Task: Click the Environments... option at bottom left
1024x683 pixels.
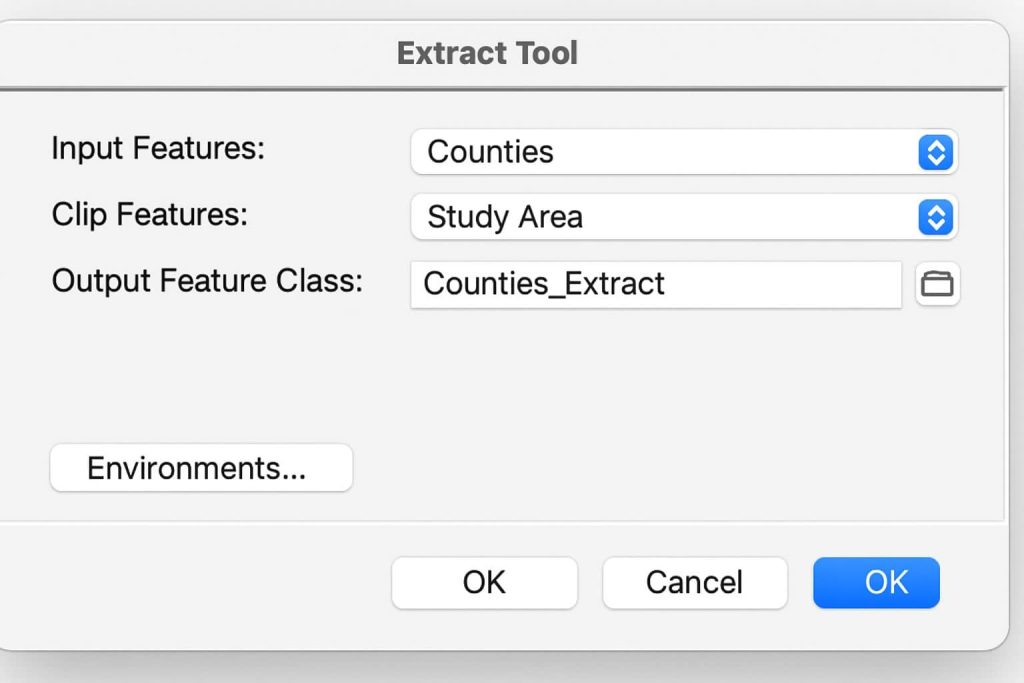Action: click(x=200, y=467)
